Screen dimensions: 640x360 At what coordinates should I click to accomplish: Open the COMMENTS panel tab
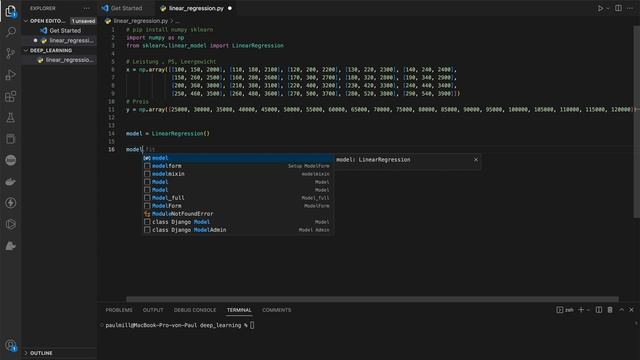click(x=277, y=310)
